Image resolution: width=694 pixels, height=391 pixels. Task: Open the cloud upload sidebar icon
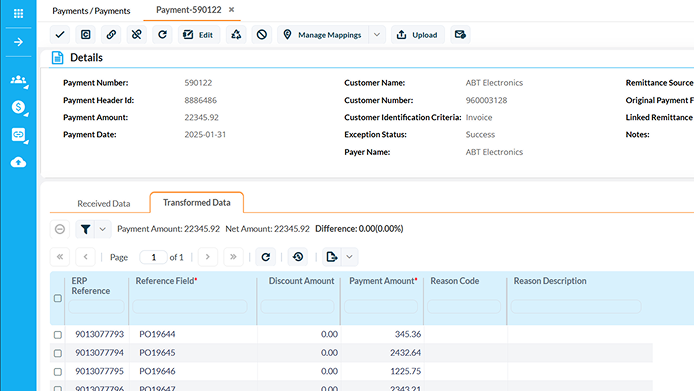point(18,162)
